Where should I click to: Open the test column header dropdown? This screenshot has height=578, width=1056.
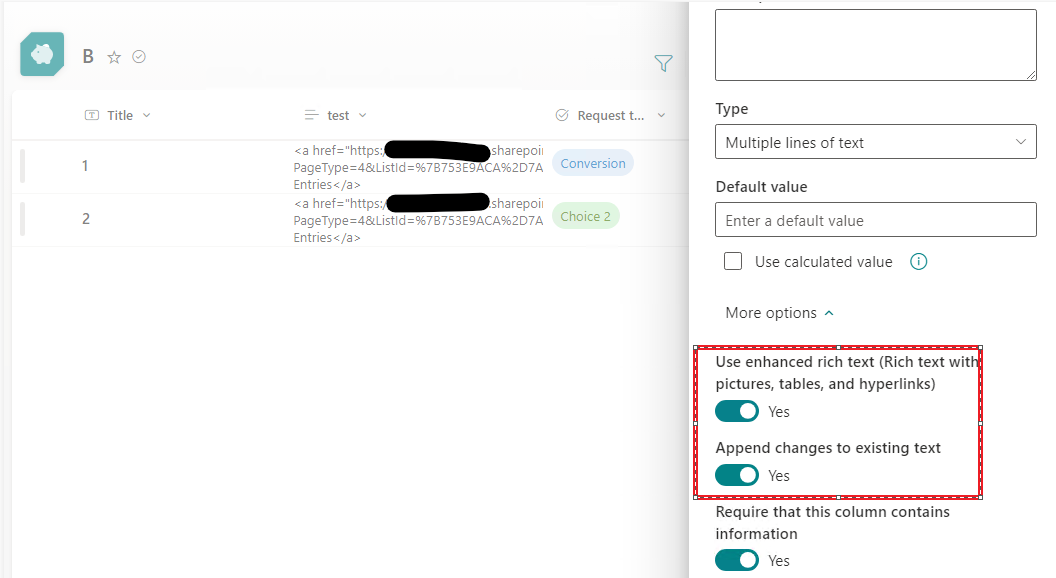pyautogui.click(x=362, y=114)
